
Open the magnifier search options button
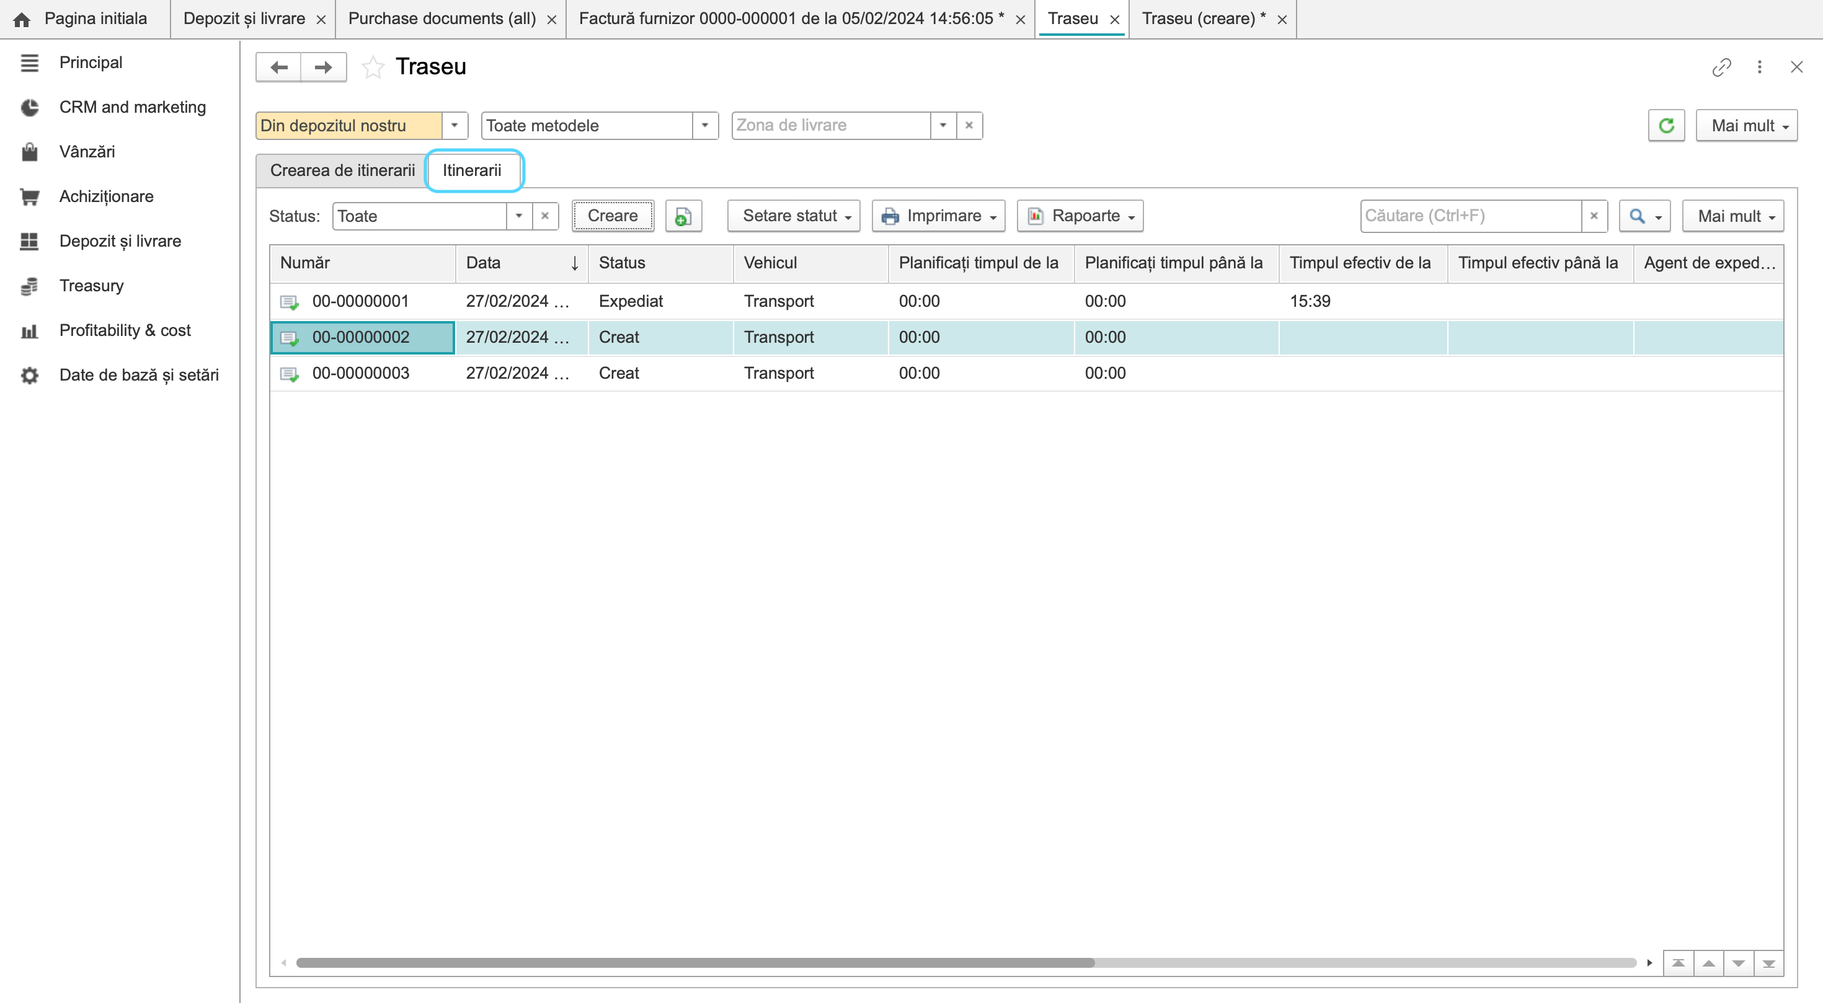1644,216
